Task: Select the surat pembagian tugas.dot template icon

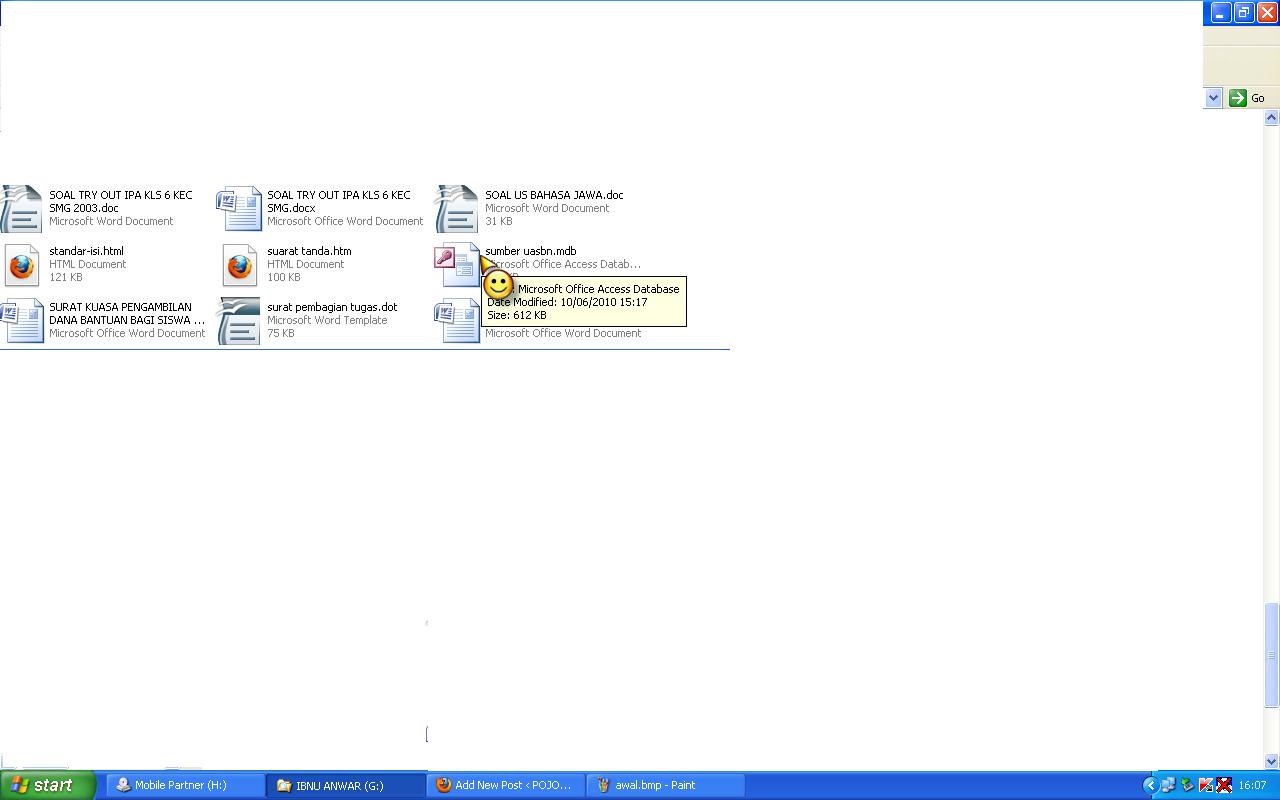Action: (240, 321)
